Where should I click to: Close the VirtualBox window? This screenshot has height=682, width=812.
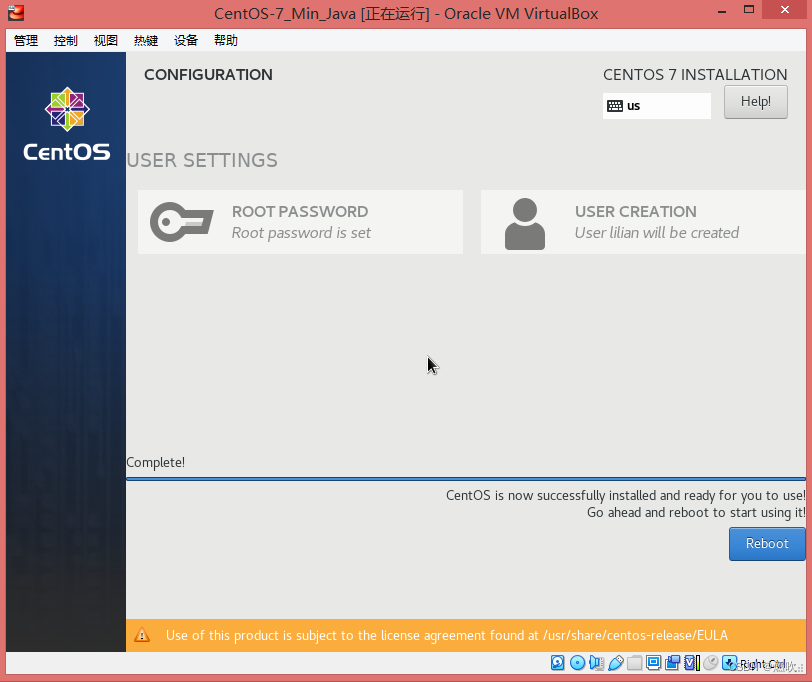785,10
